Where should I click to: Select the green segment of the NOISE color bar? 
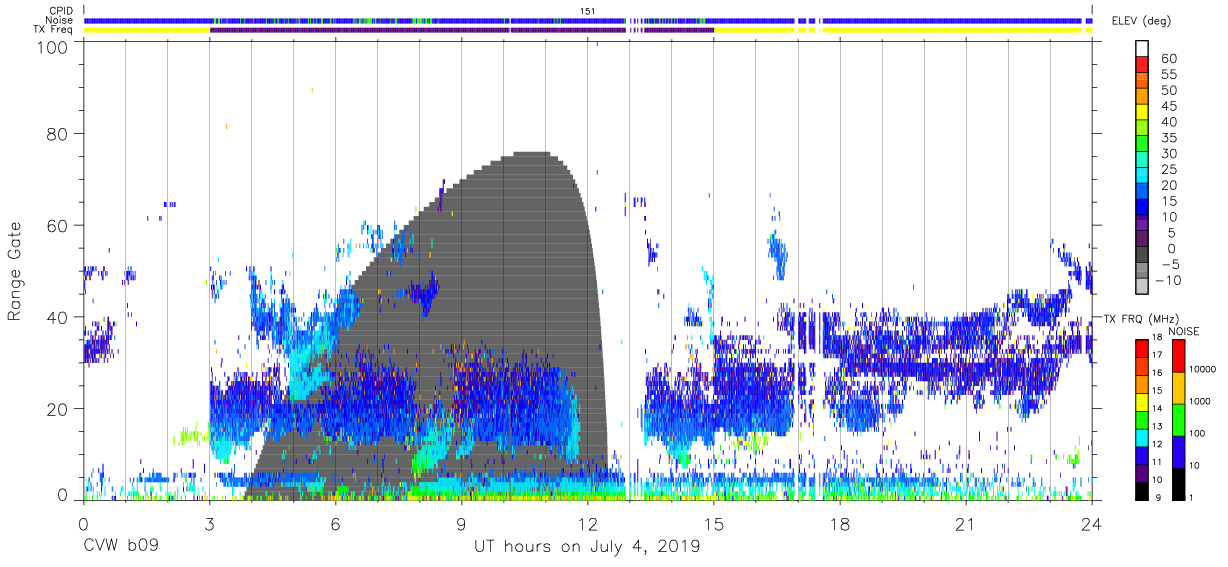[1177, 419]
